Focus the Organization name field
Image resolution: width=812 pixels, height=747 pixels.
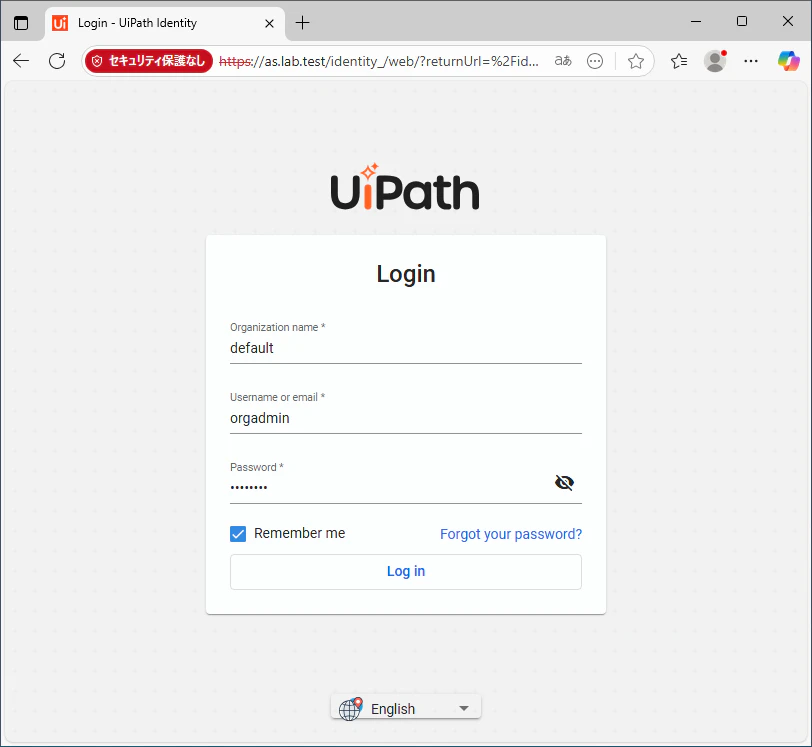pos(406,348)
